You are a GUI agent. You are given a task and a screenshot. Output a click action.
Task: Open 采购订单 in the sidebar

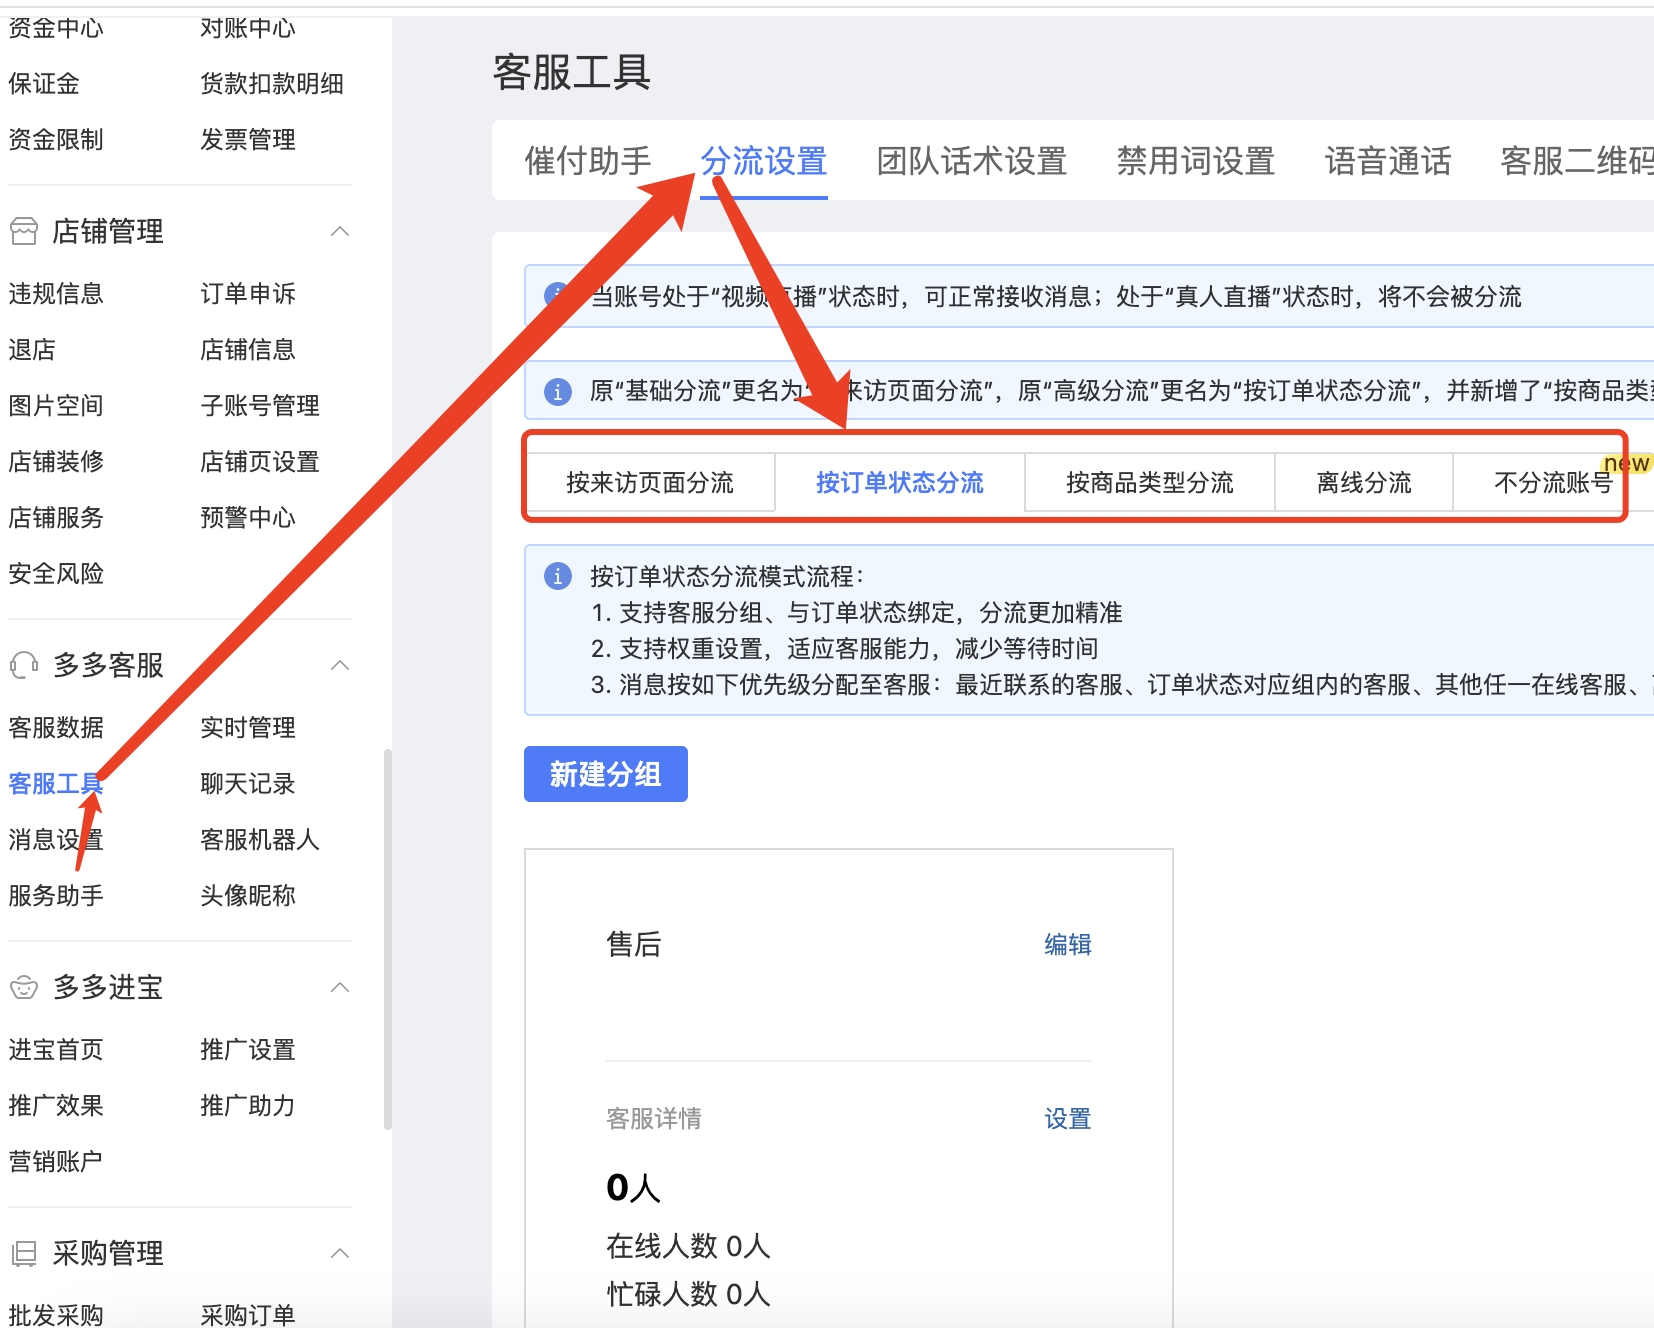[248, 1315]
